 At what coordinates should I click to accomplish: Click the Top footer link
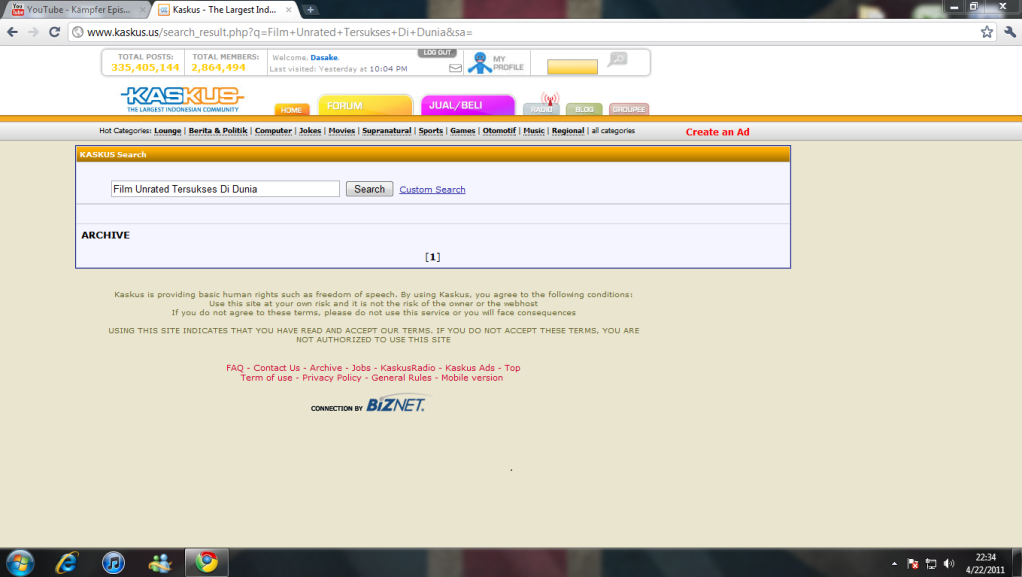pos(512,368)
